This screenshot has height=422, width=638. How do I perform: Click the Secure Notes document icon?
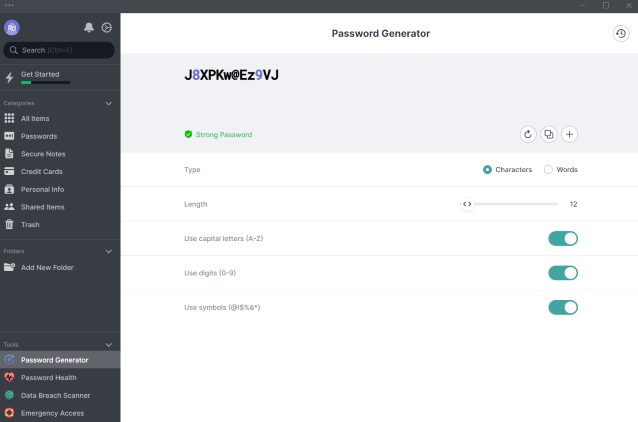pyautogui.click(x=9, y=153)
